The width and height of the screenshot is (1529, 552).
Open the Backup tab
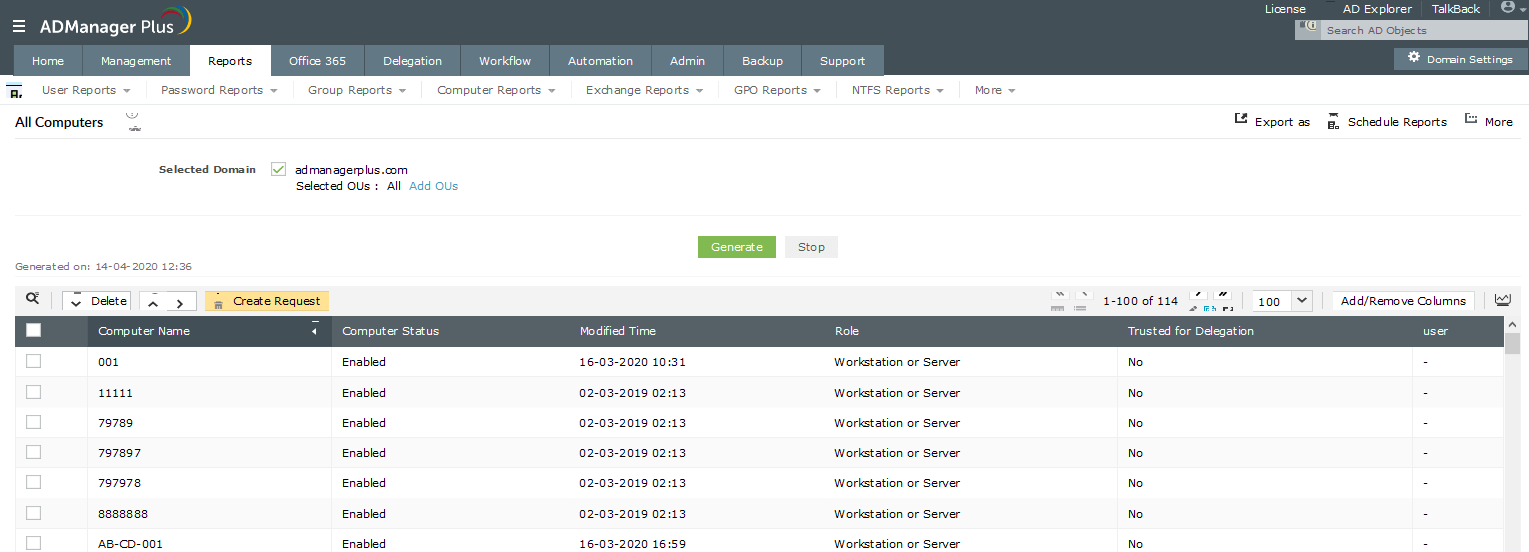(x=762, y=60)
